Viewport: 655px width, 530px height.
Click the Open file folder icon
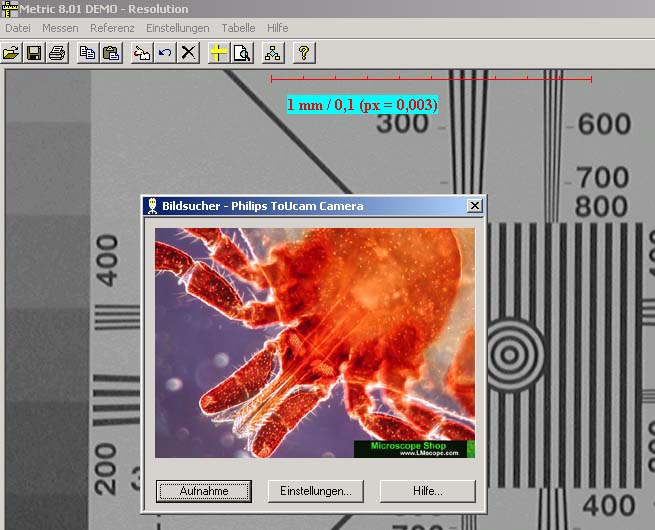click(11, 53)
